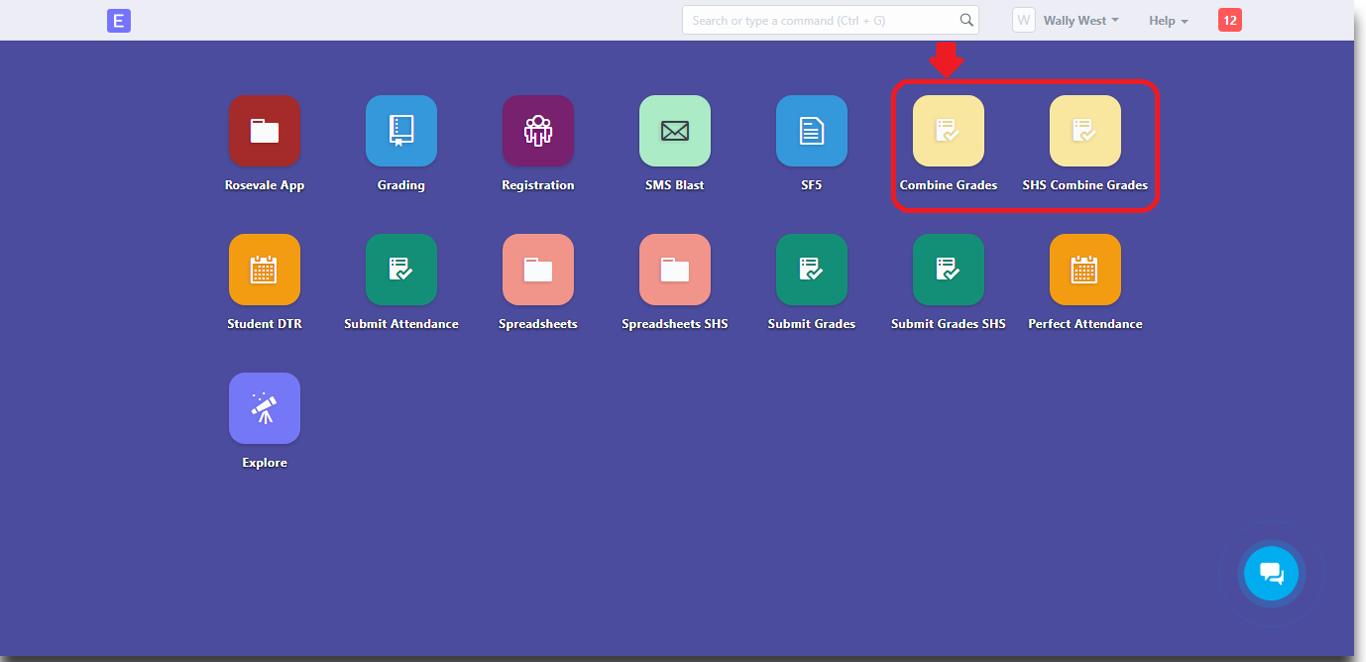The image size is (1366, 662).
Task: Open the Submit Attendance module
Action: (401, 270)
